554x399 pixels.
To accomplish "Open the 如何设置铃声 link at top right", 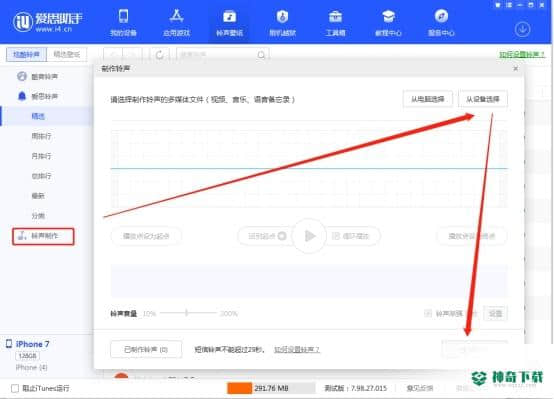I will click(x=522, y=54).
